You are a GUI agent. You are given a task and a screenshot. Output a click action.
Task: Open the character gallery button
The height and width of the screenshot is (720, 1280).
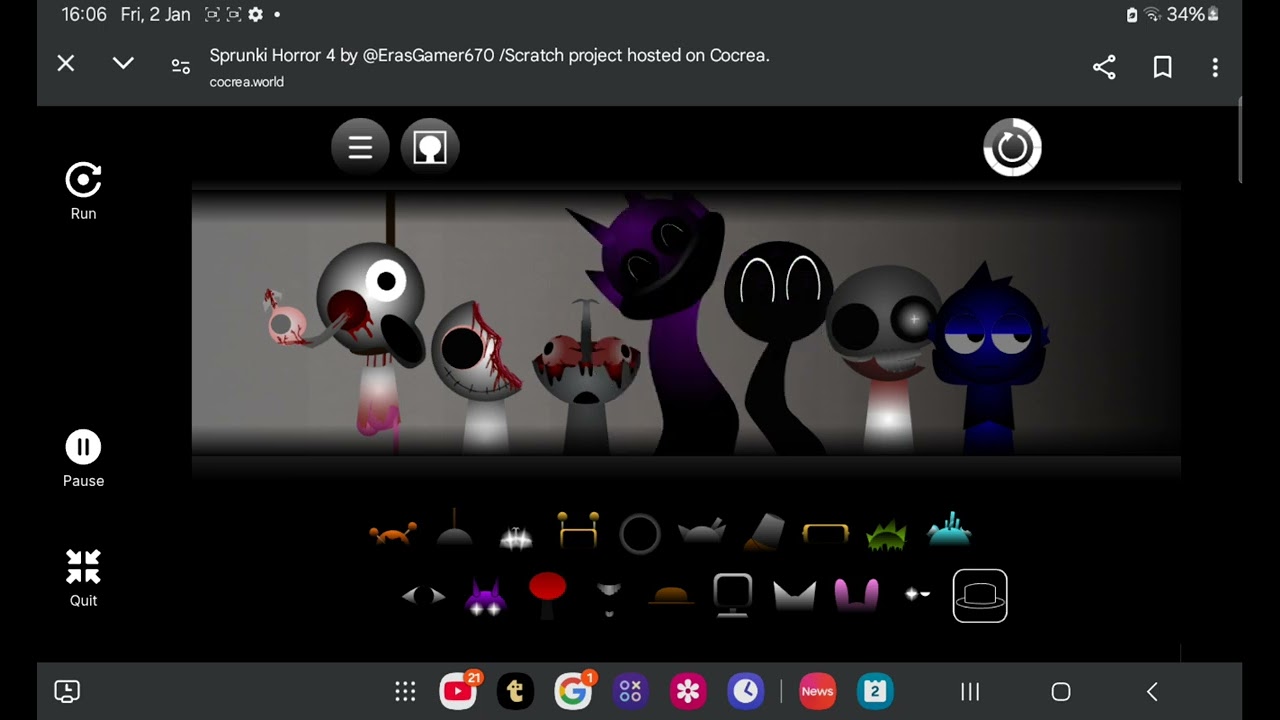click(430, 148)
